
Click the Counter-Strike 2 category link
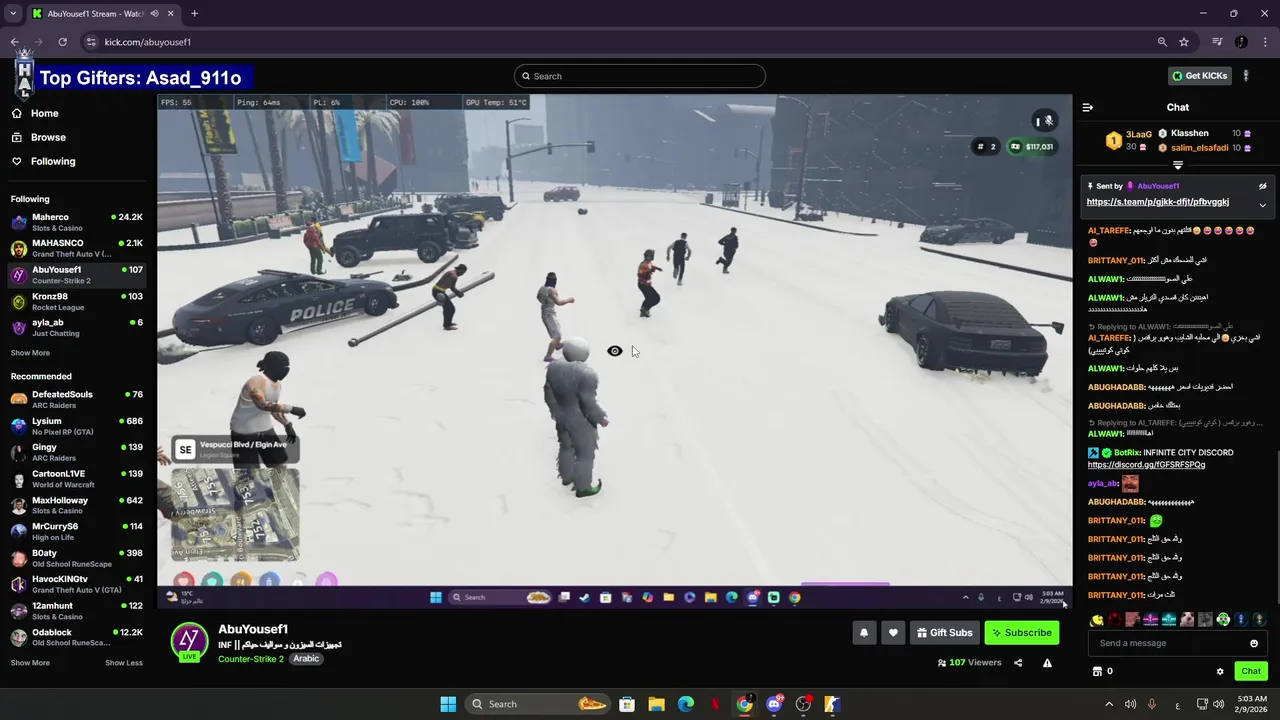(x=250, y=659)
